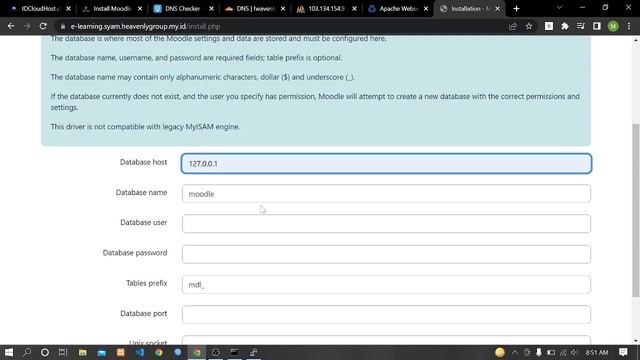Image resolution: width=640 pixels, height=360 pixels.
Task: Open File Explorer from the taskbar
Action: [x=83, y=352]
